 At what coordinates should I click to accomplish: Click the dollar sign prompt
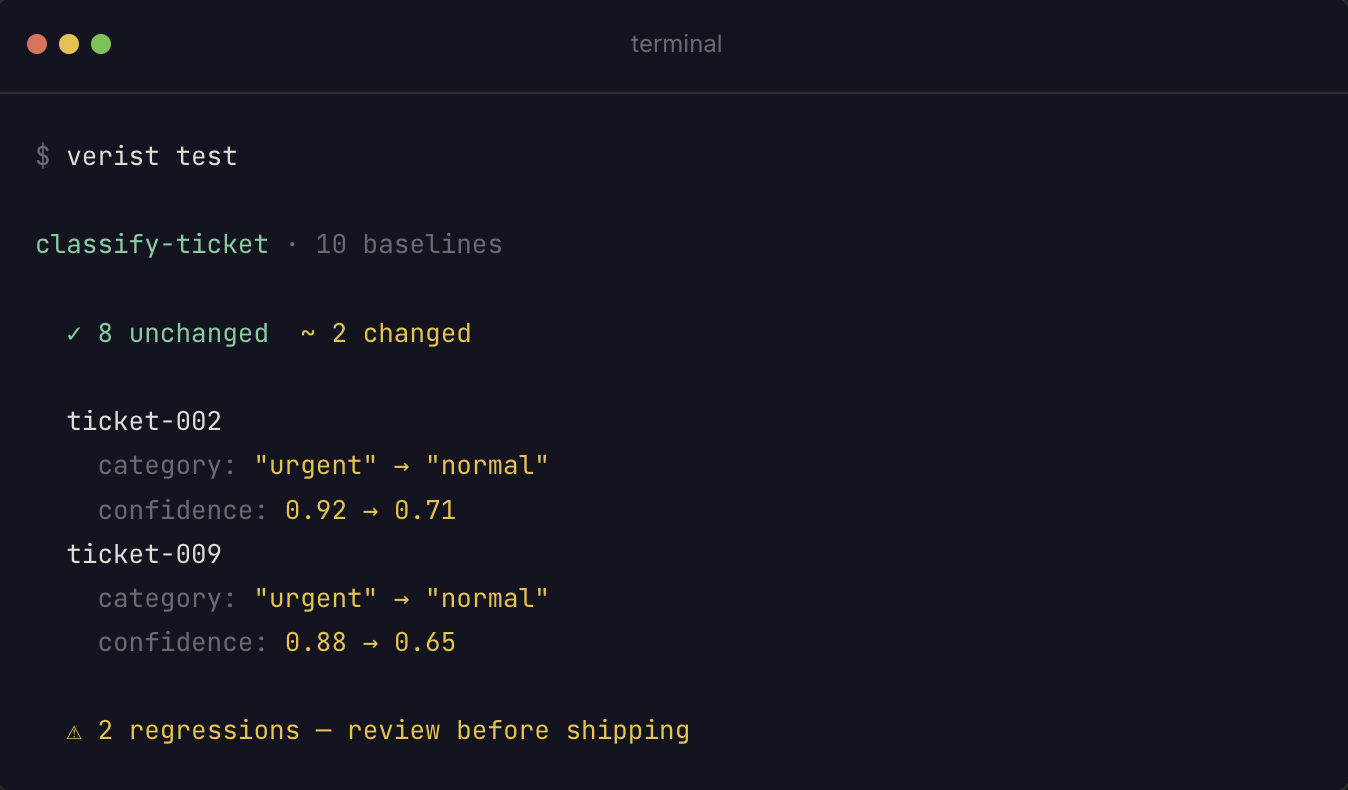point(43,156)
